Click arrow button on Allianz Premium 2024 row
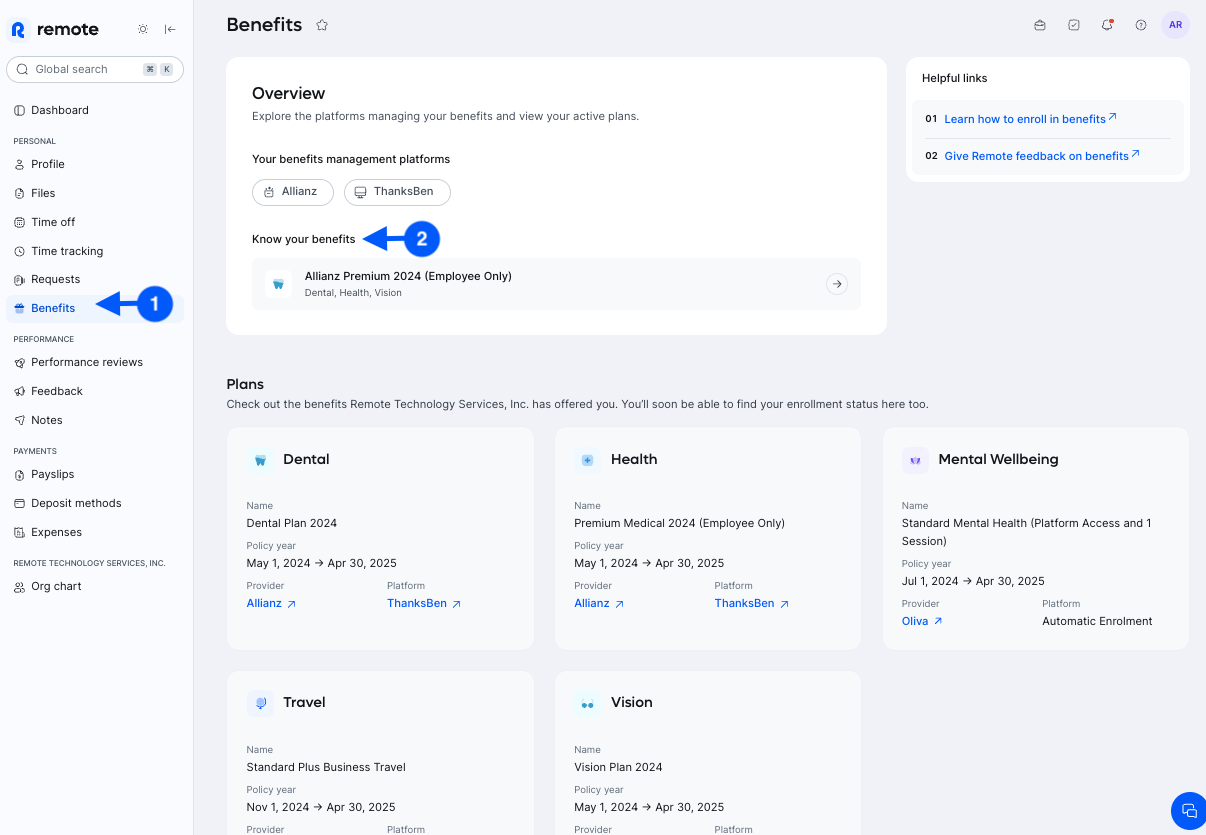 (837, 284)
